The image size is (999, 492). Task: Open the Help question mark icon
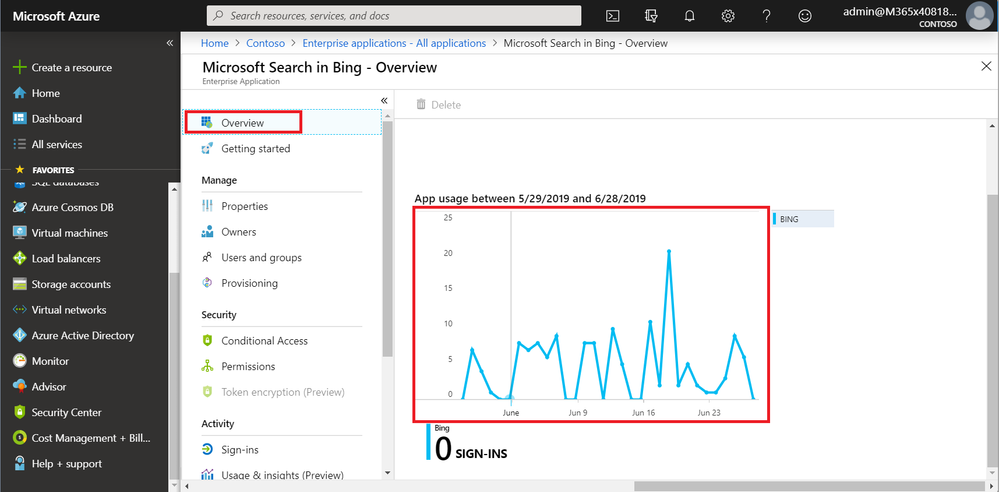(x=766, y=16)
